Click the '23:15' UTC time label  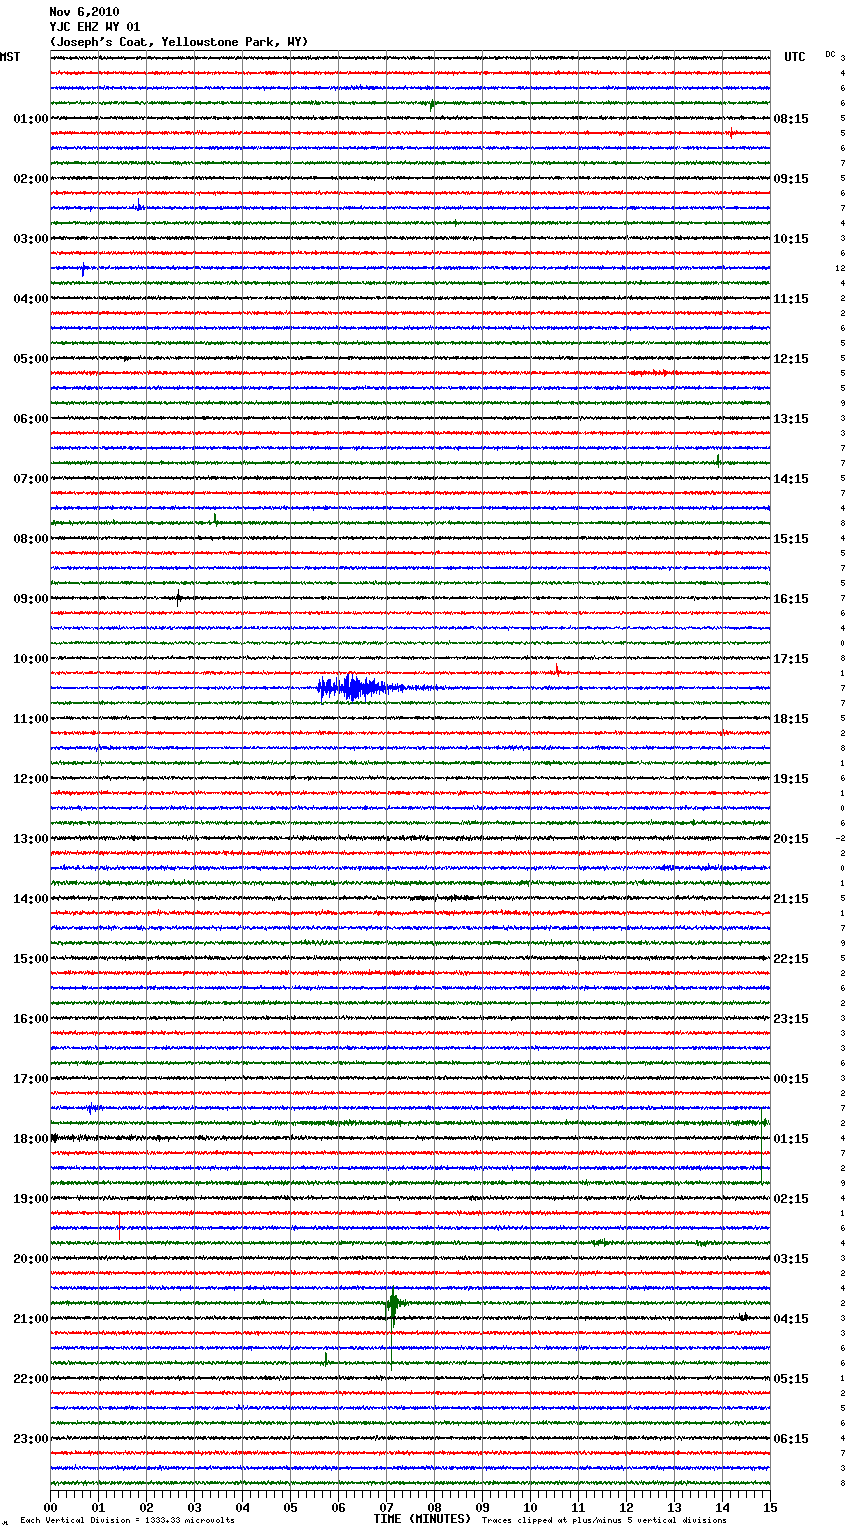coord(791,1019)
